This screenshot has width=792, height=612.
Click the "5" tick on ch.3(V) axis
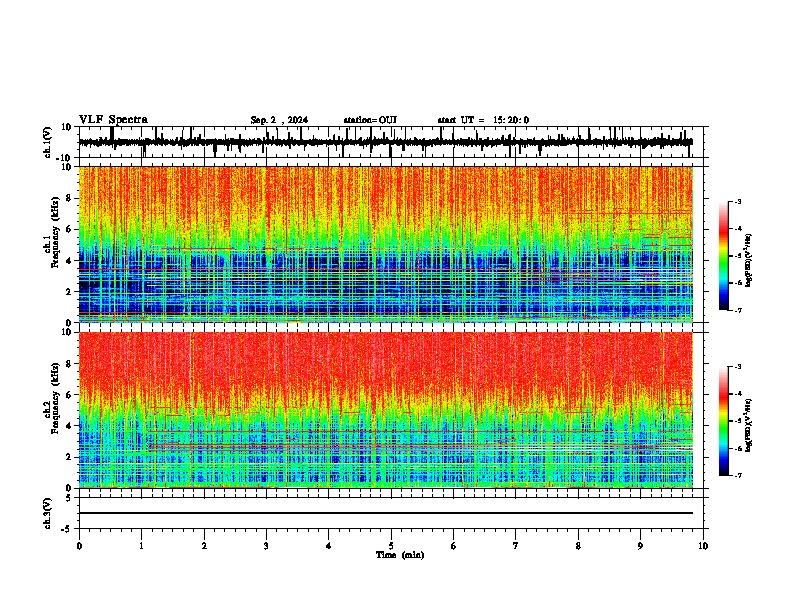(69, 498)
